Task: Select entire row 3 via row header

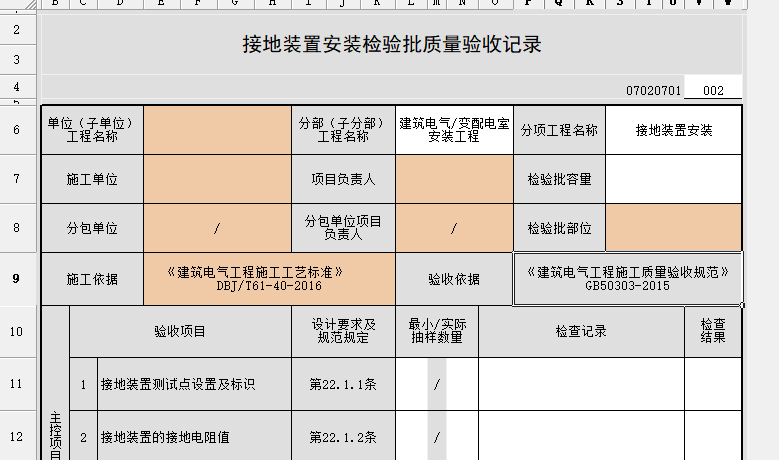Action: pos(17,60)
